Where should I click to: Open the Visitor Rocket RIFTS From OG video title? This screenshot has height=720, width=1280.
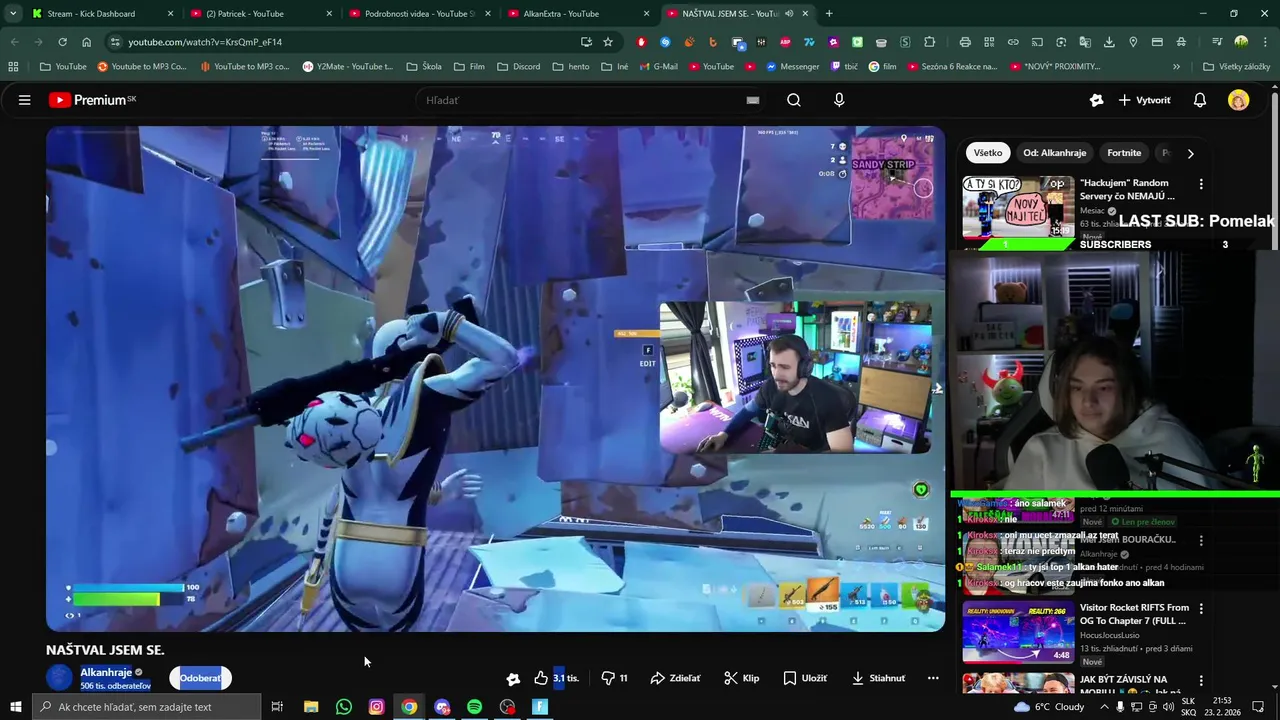coord(1134,614)
